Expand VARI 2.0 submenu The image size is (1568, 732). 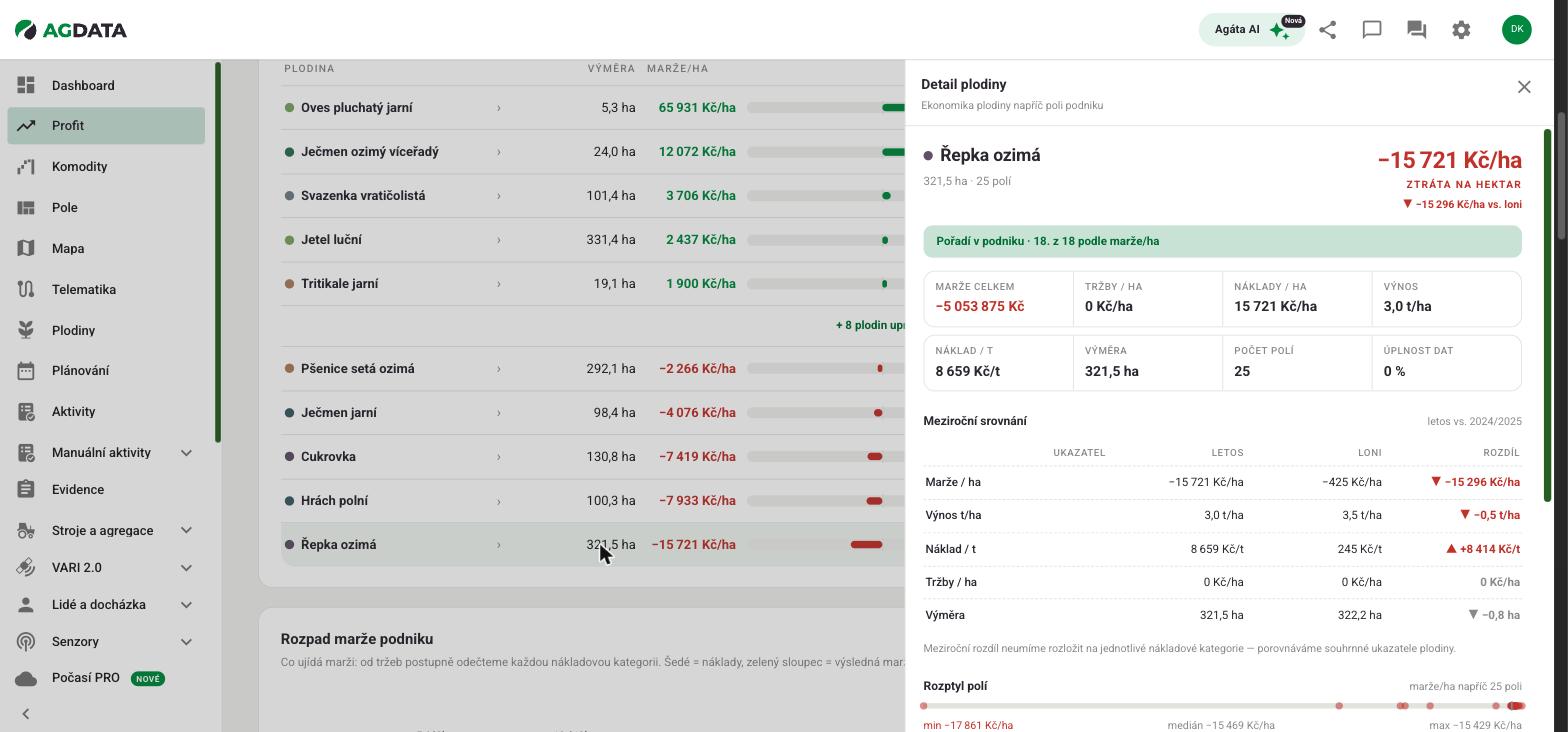click(186, 568)
